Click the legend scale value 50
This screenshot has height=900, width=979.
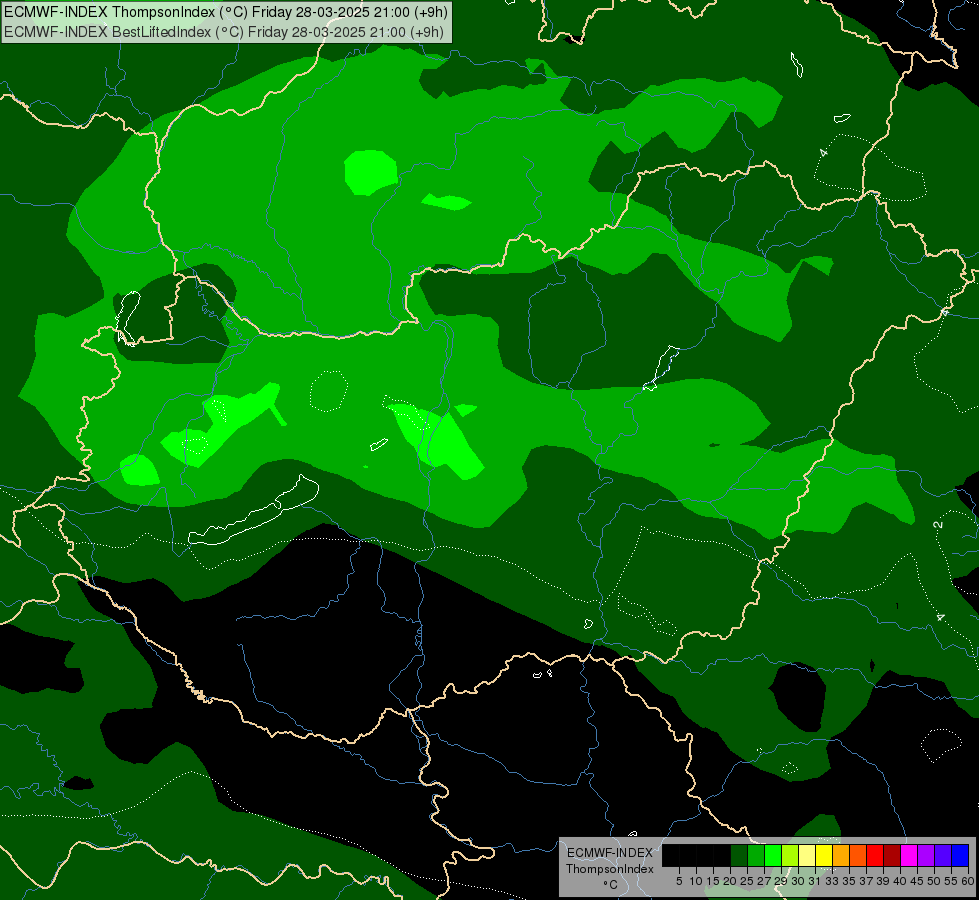coord(934,881)
